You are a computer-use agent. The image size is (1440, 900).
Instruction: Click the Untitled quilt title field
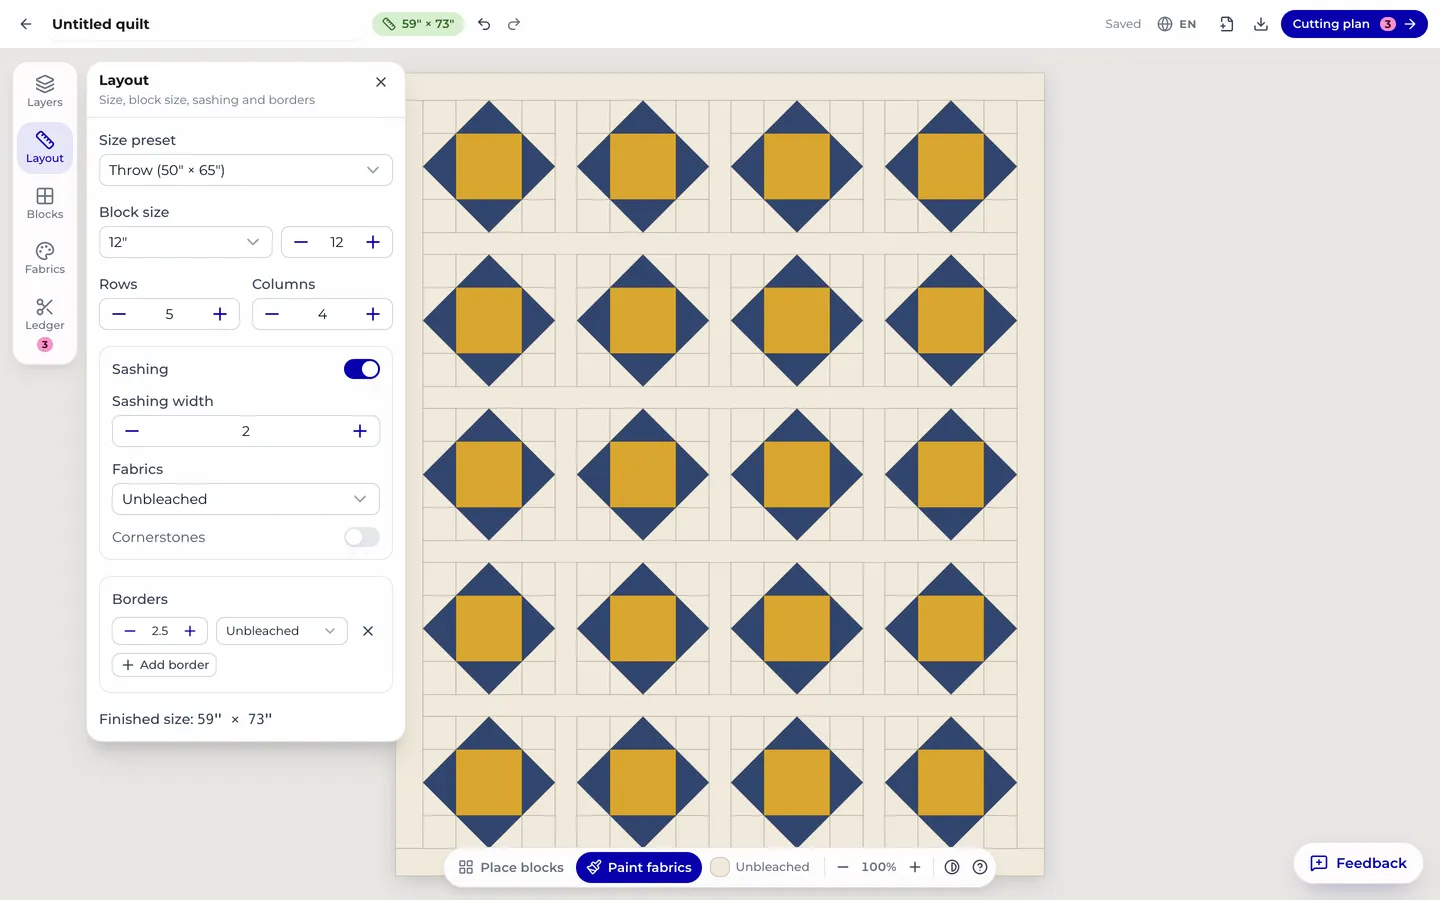(205, 24)
